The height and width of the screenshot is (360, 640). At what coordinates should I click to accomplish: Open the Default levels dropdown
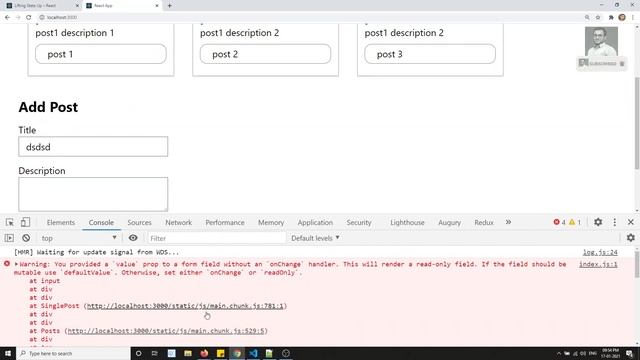315,238
